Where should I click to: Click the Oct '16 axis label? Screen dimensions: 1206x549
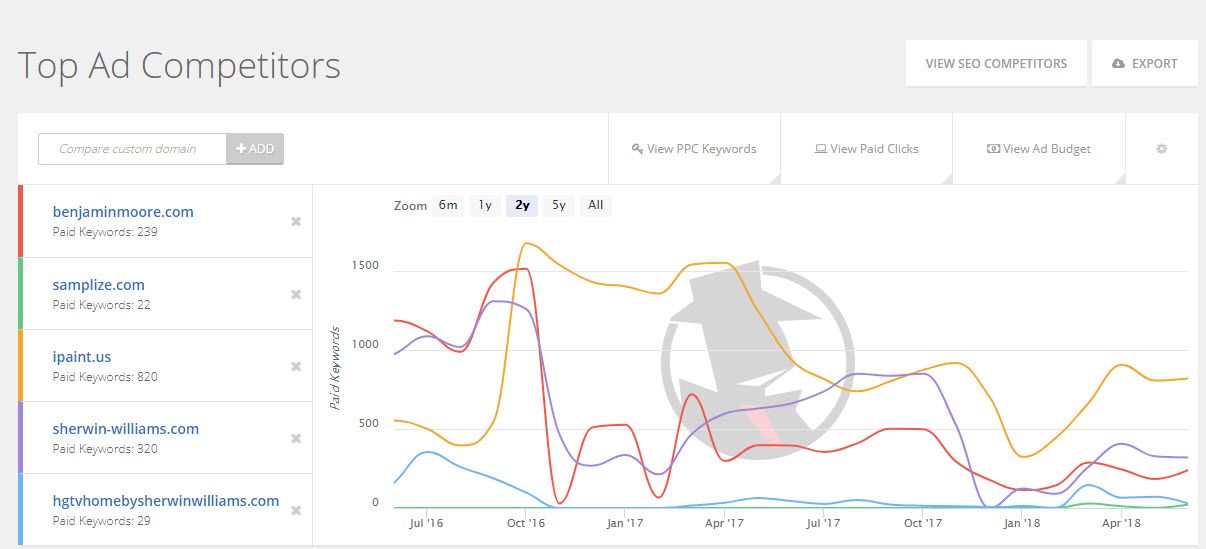click(526, 522)
